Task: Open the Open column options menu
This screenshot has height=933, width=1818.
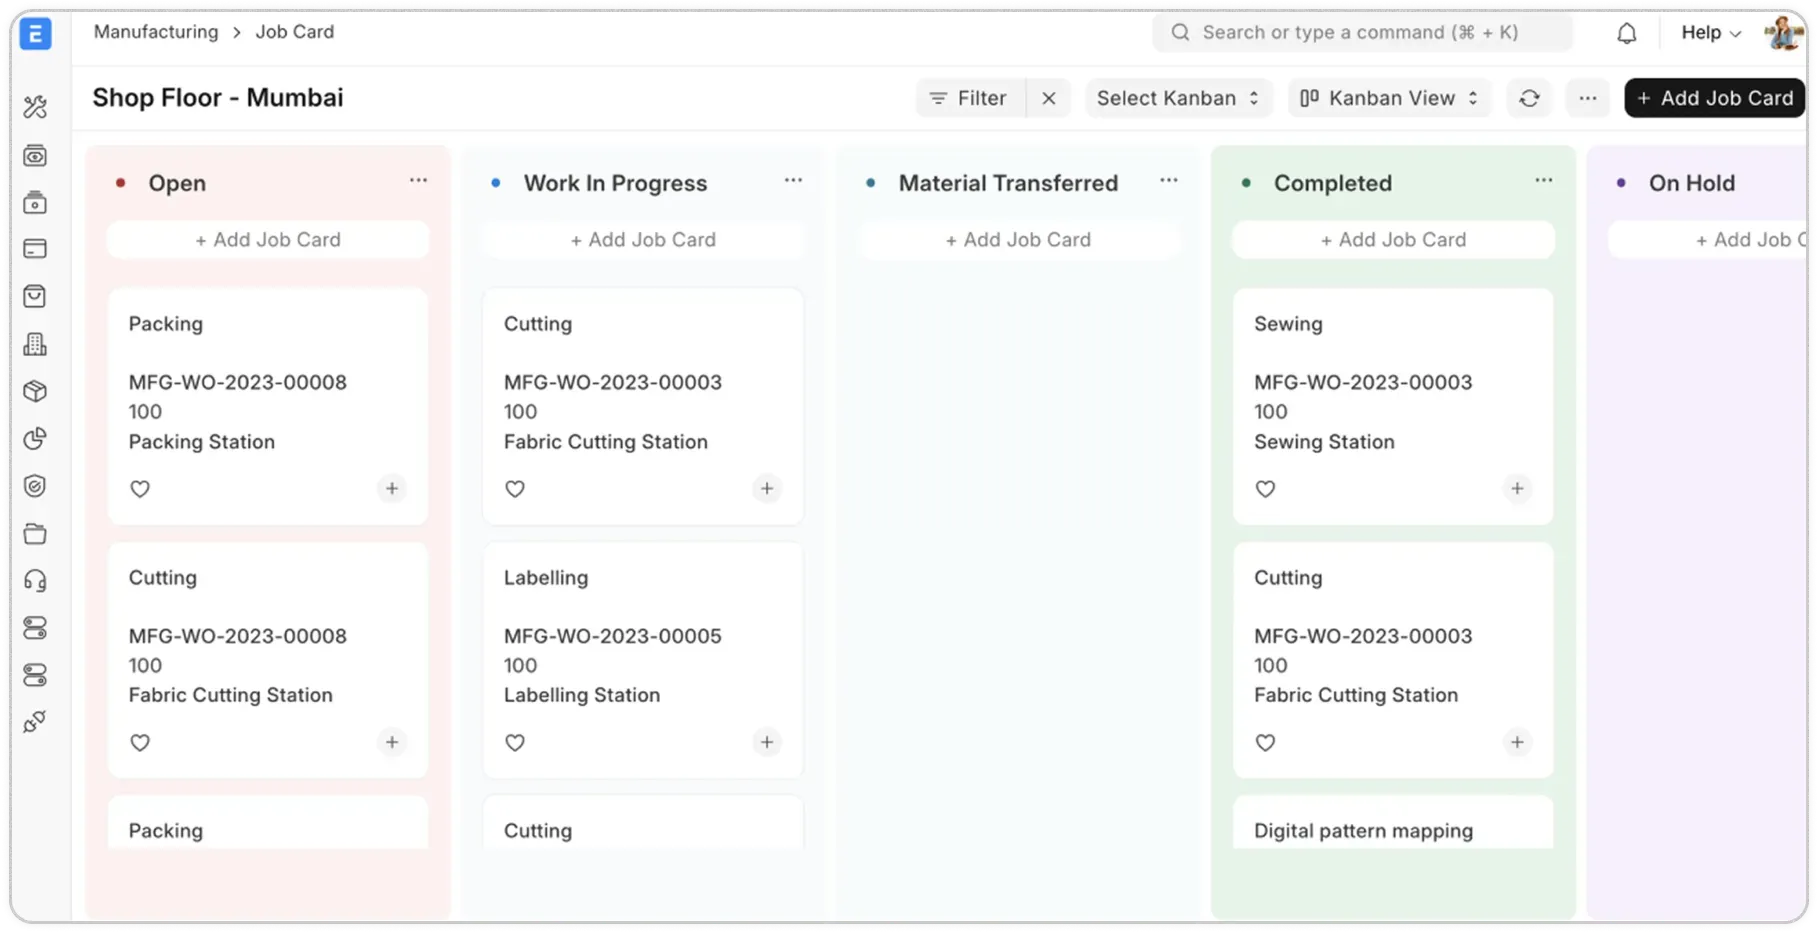Action: tap(418, 180)
